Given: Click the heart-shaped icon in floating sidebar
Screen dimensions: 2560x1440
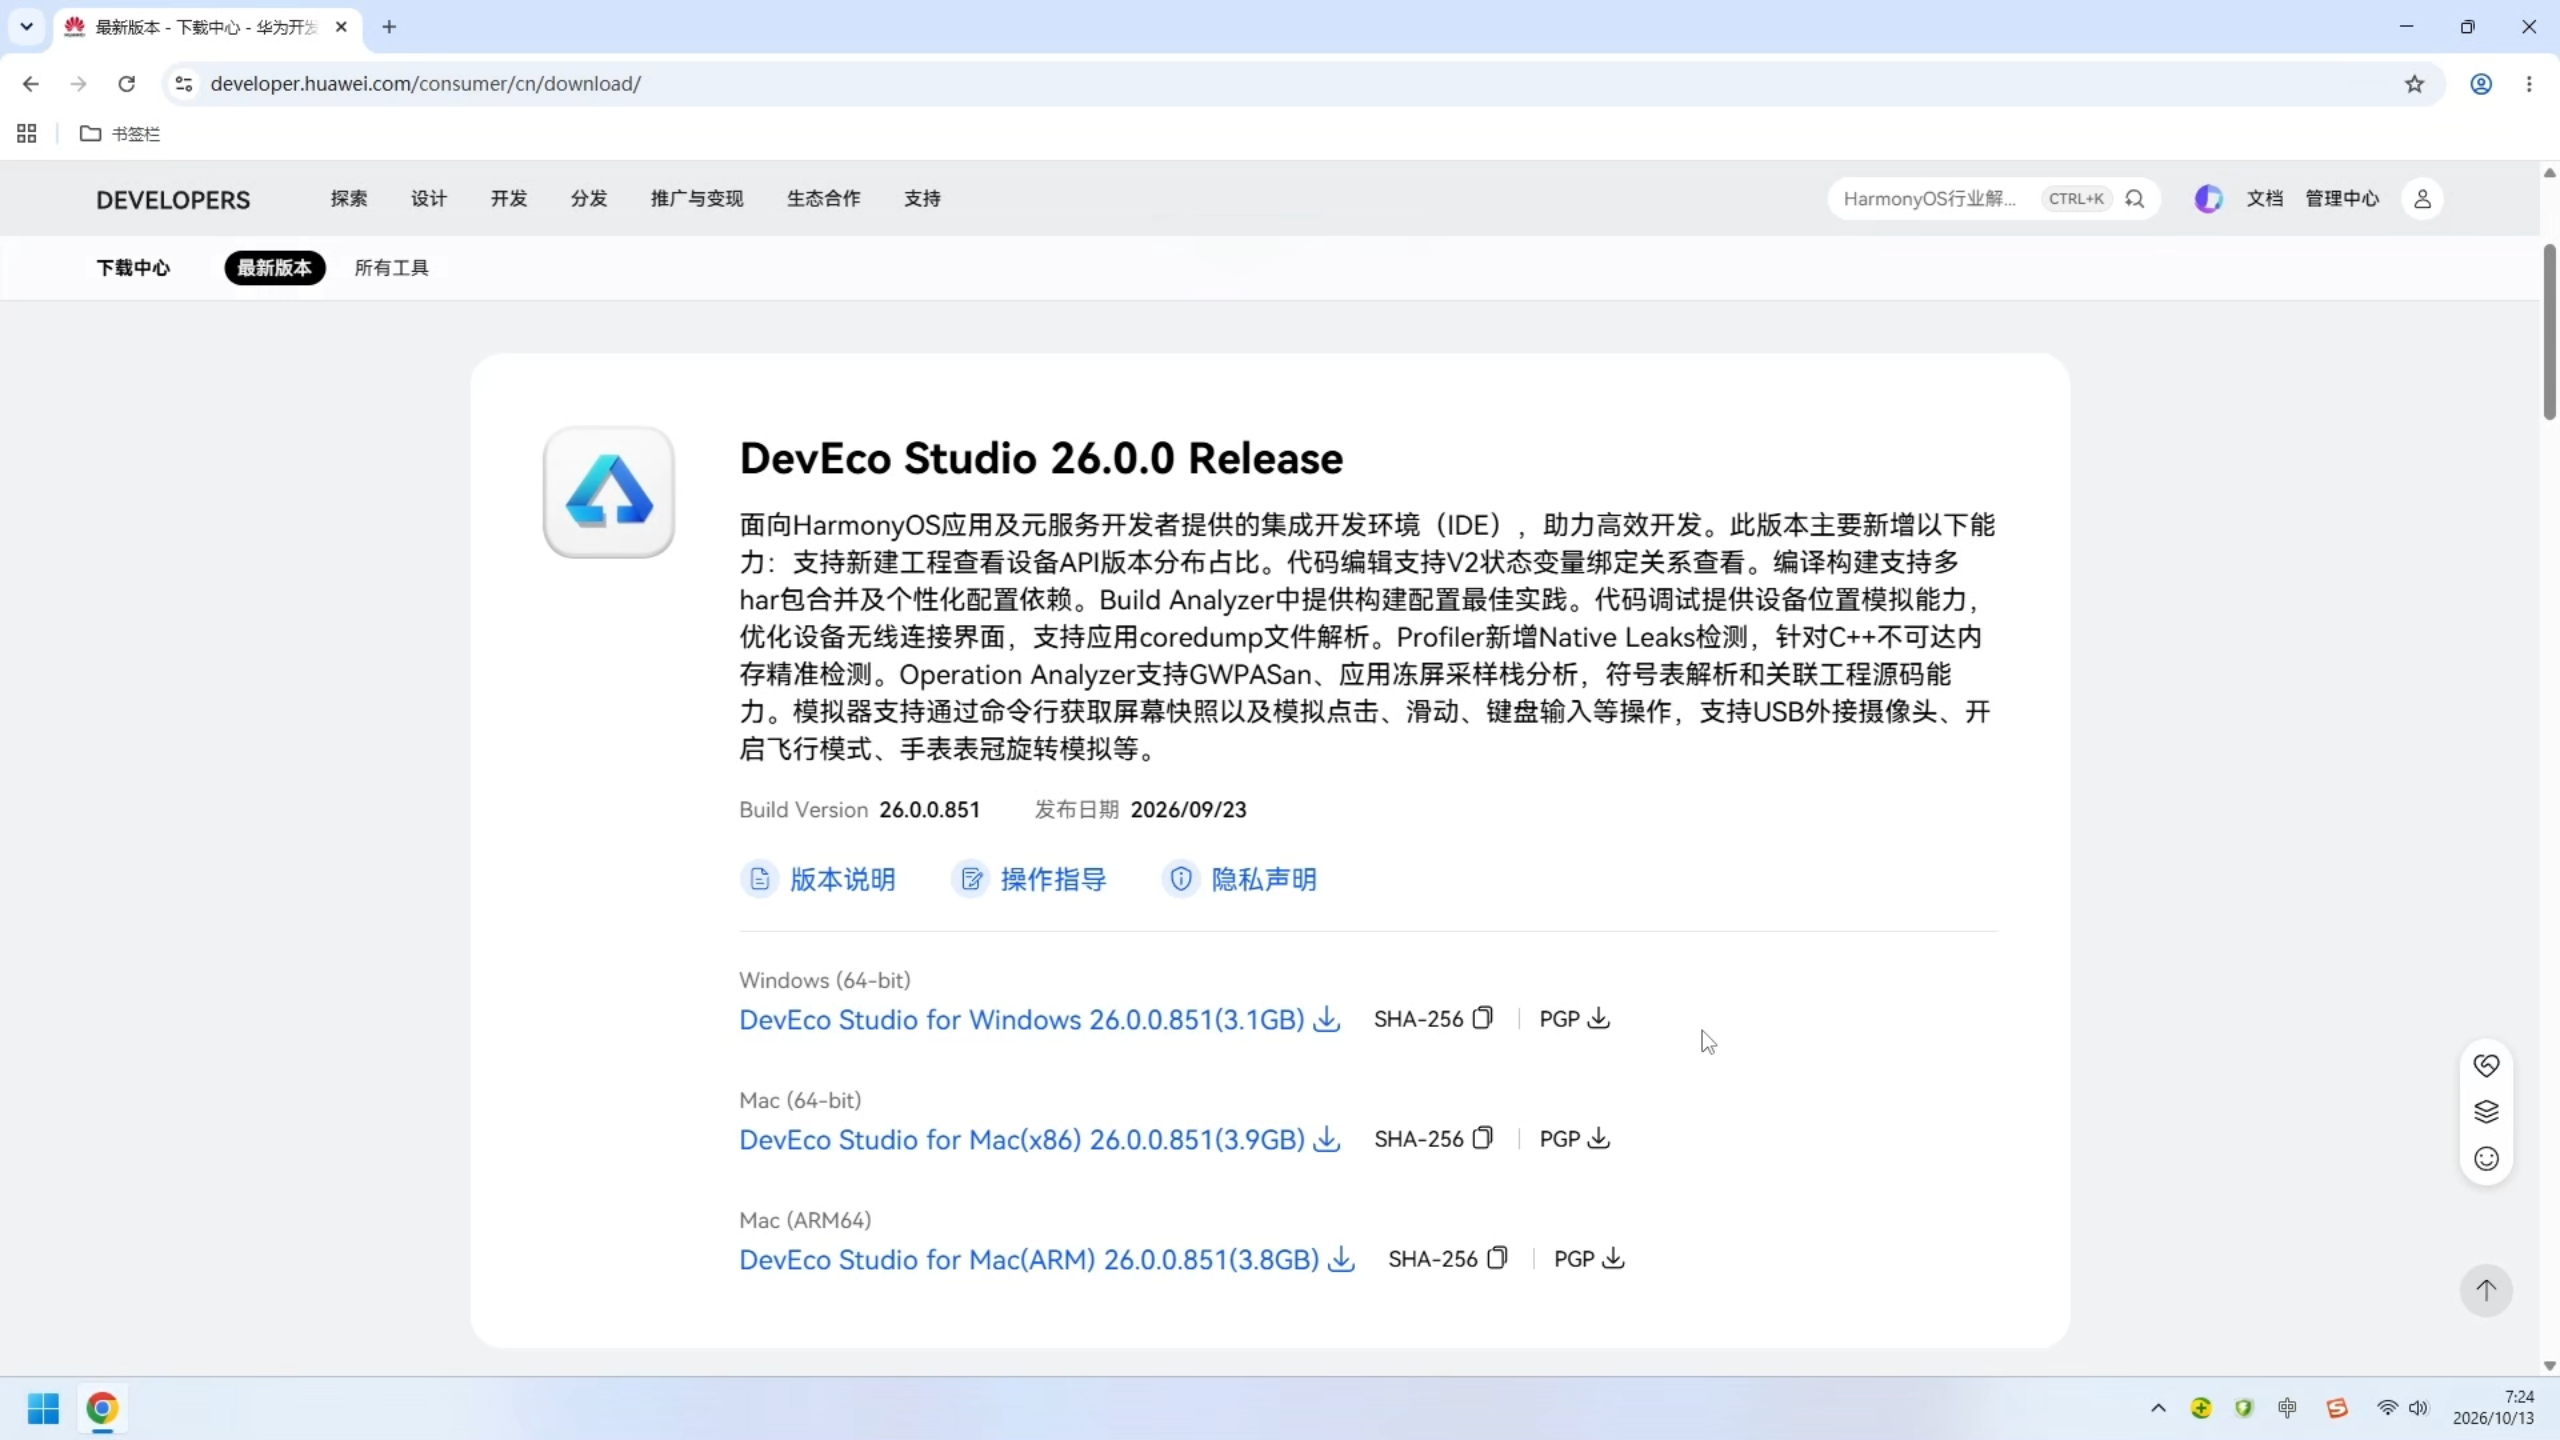Looking at the screenshot, I should (x=2486, y=1065).
